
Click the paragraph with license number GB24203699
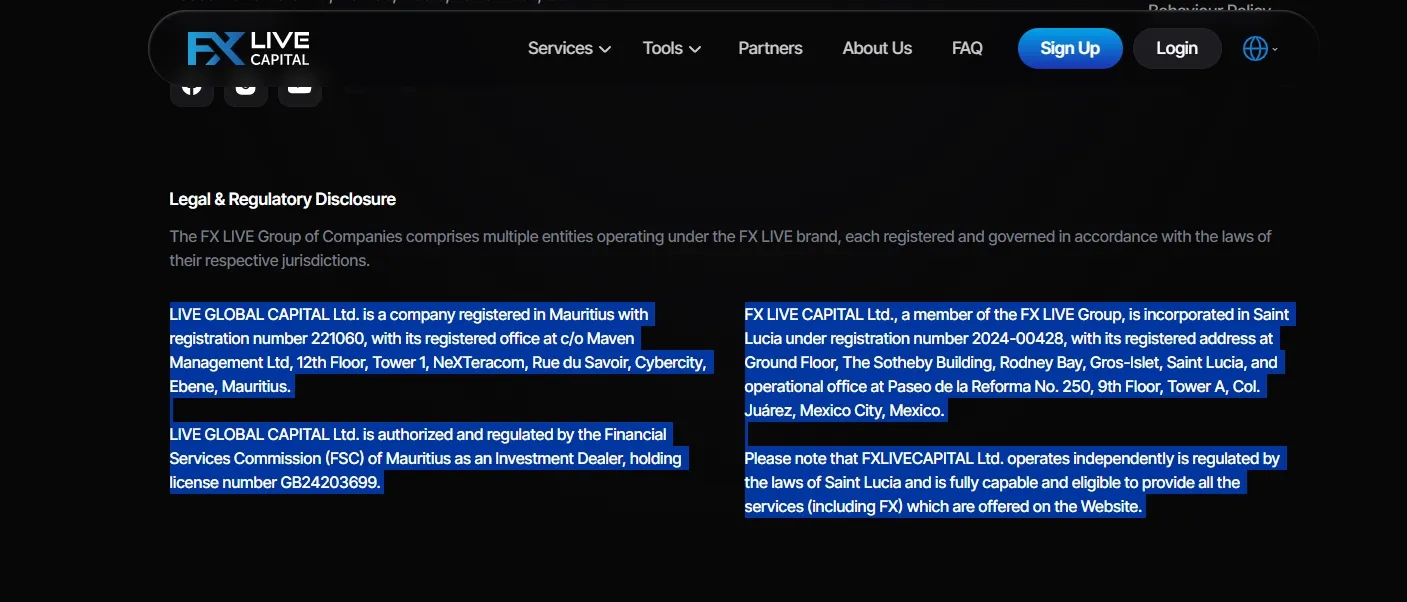[430, 458]
